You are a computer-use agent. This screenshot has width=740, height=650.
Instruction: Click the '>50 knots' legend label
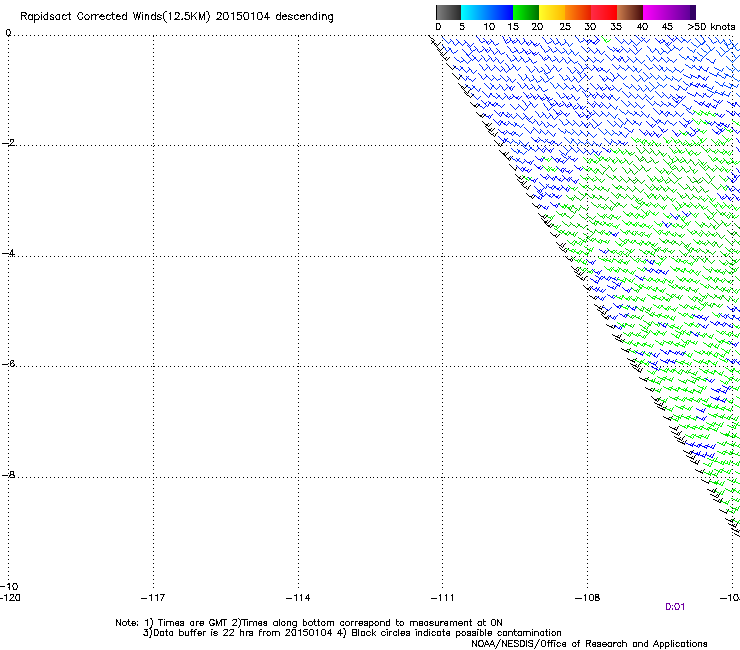[x=711, y=27]
